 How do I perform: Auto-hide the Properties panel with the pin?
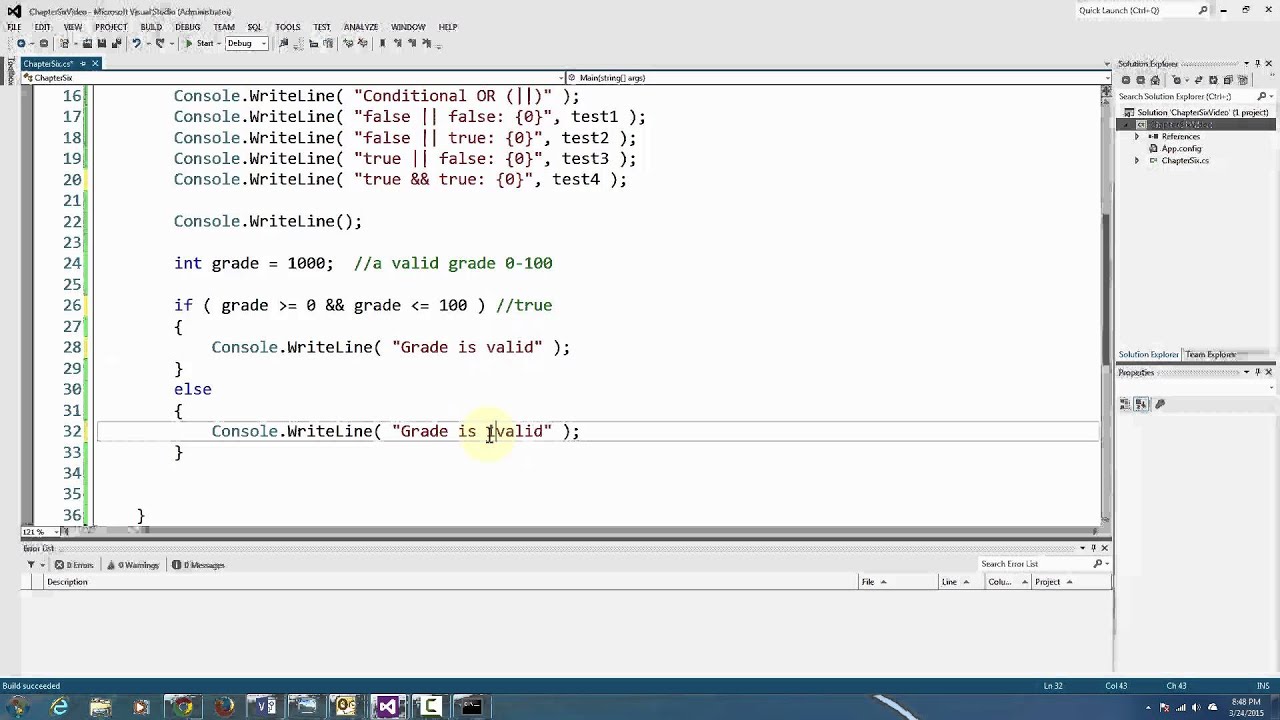(1257, 372)
